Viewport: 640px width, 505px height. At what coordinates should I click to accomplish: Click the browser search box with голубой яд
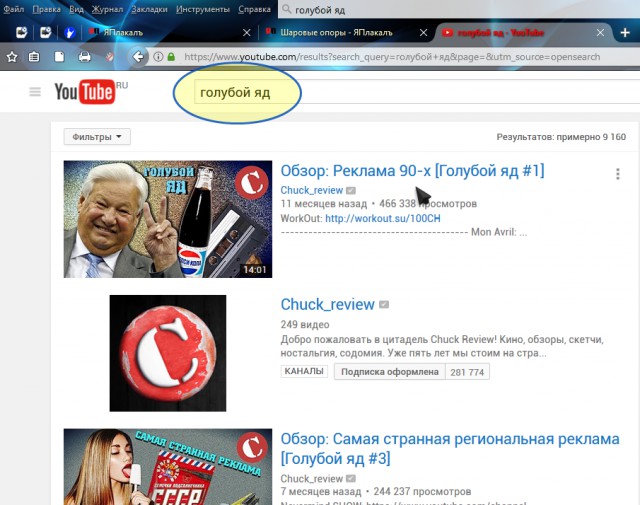(x=459, y=9)
